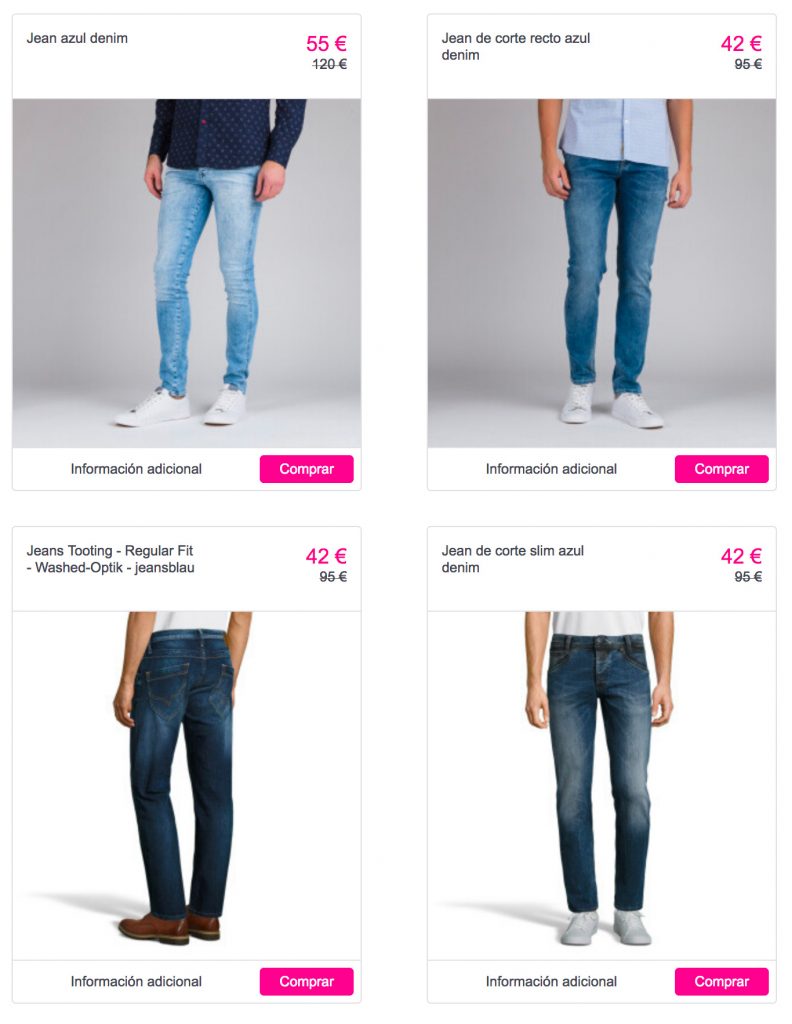View Información adicional for corte recto jeans
Screen dimensions: 792x1024
pos(551,469)
